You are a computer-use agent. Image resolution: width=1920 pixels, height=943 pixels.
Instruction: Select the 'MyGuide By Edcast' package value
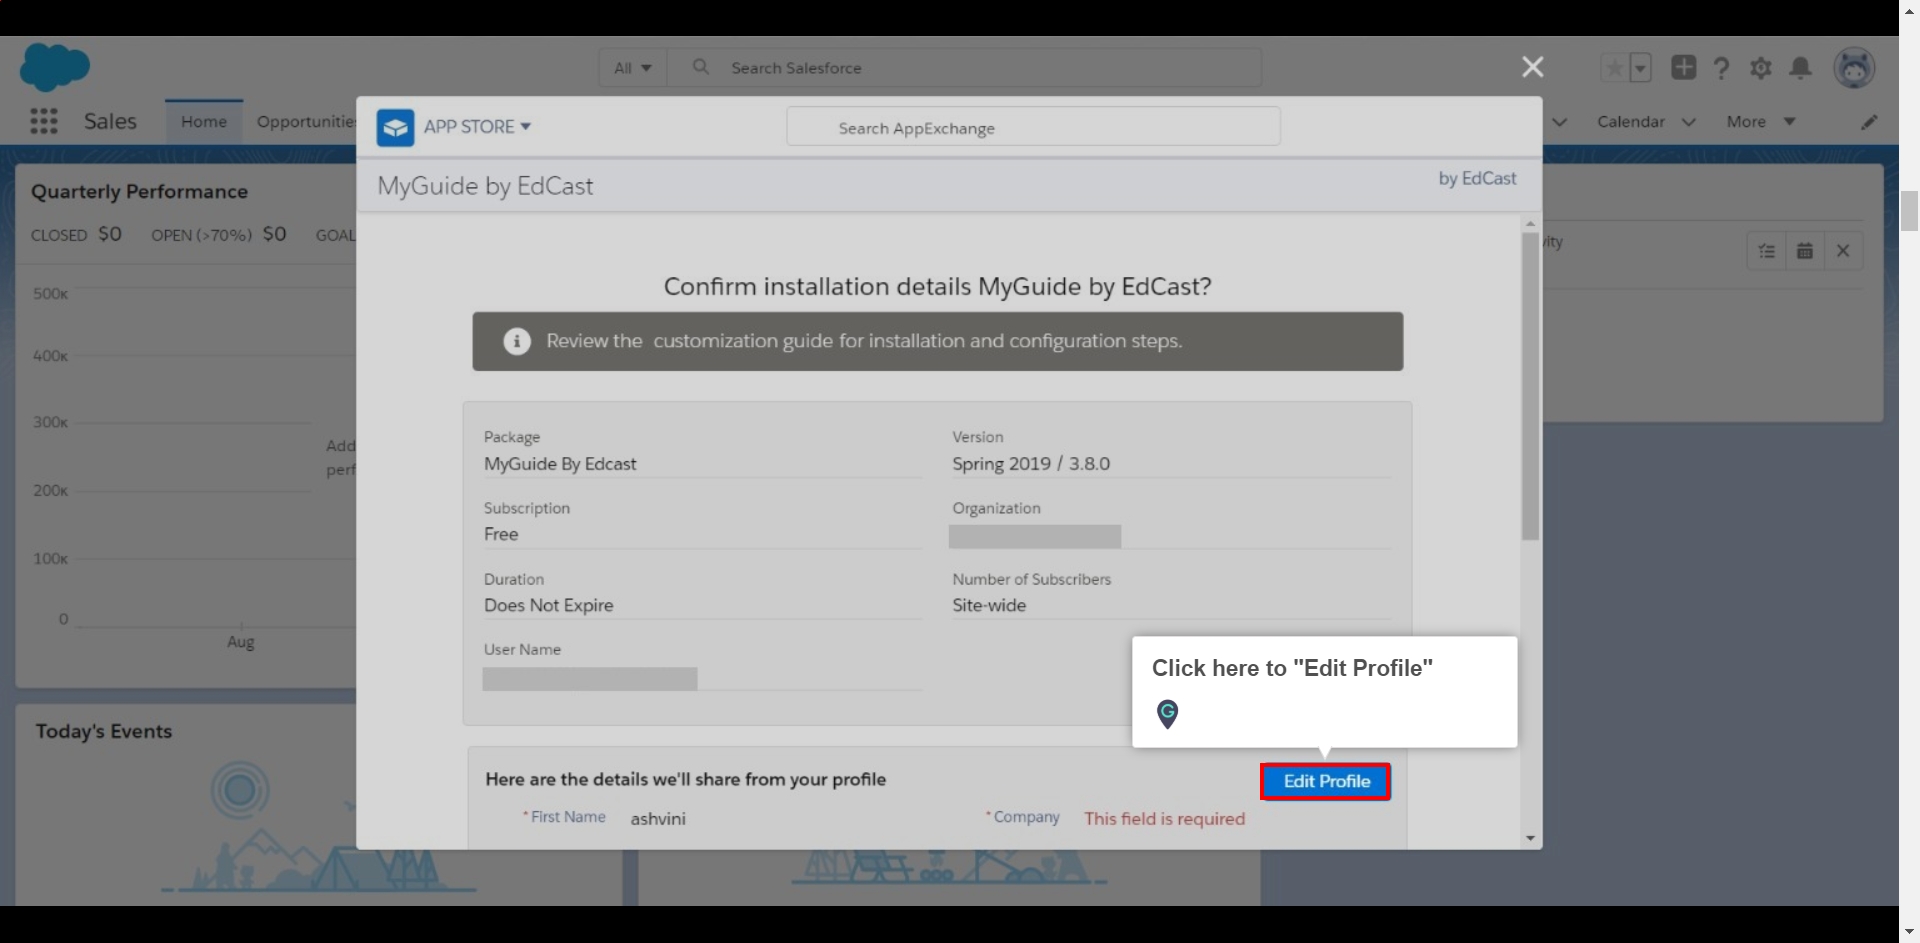560,464
